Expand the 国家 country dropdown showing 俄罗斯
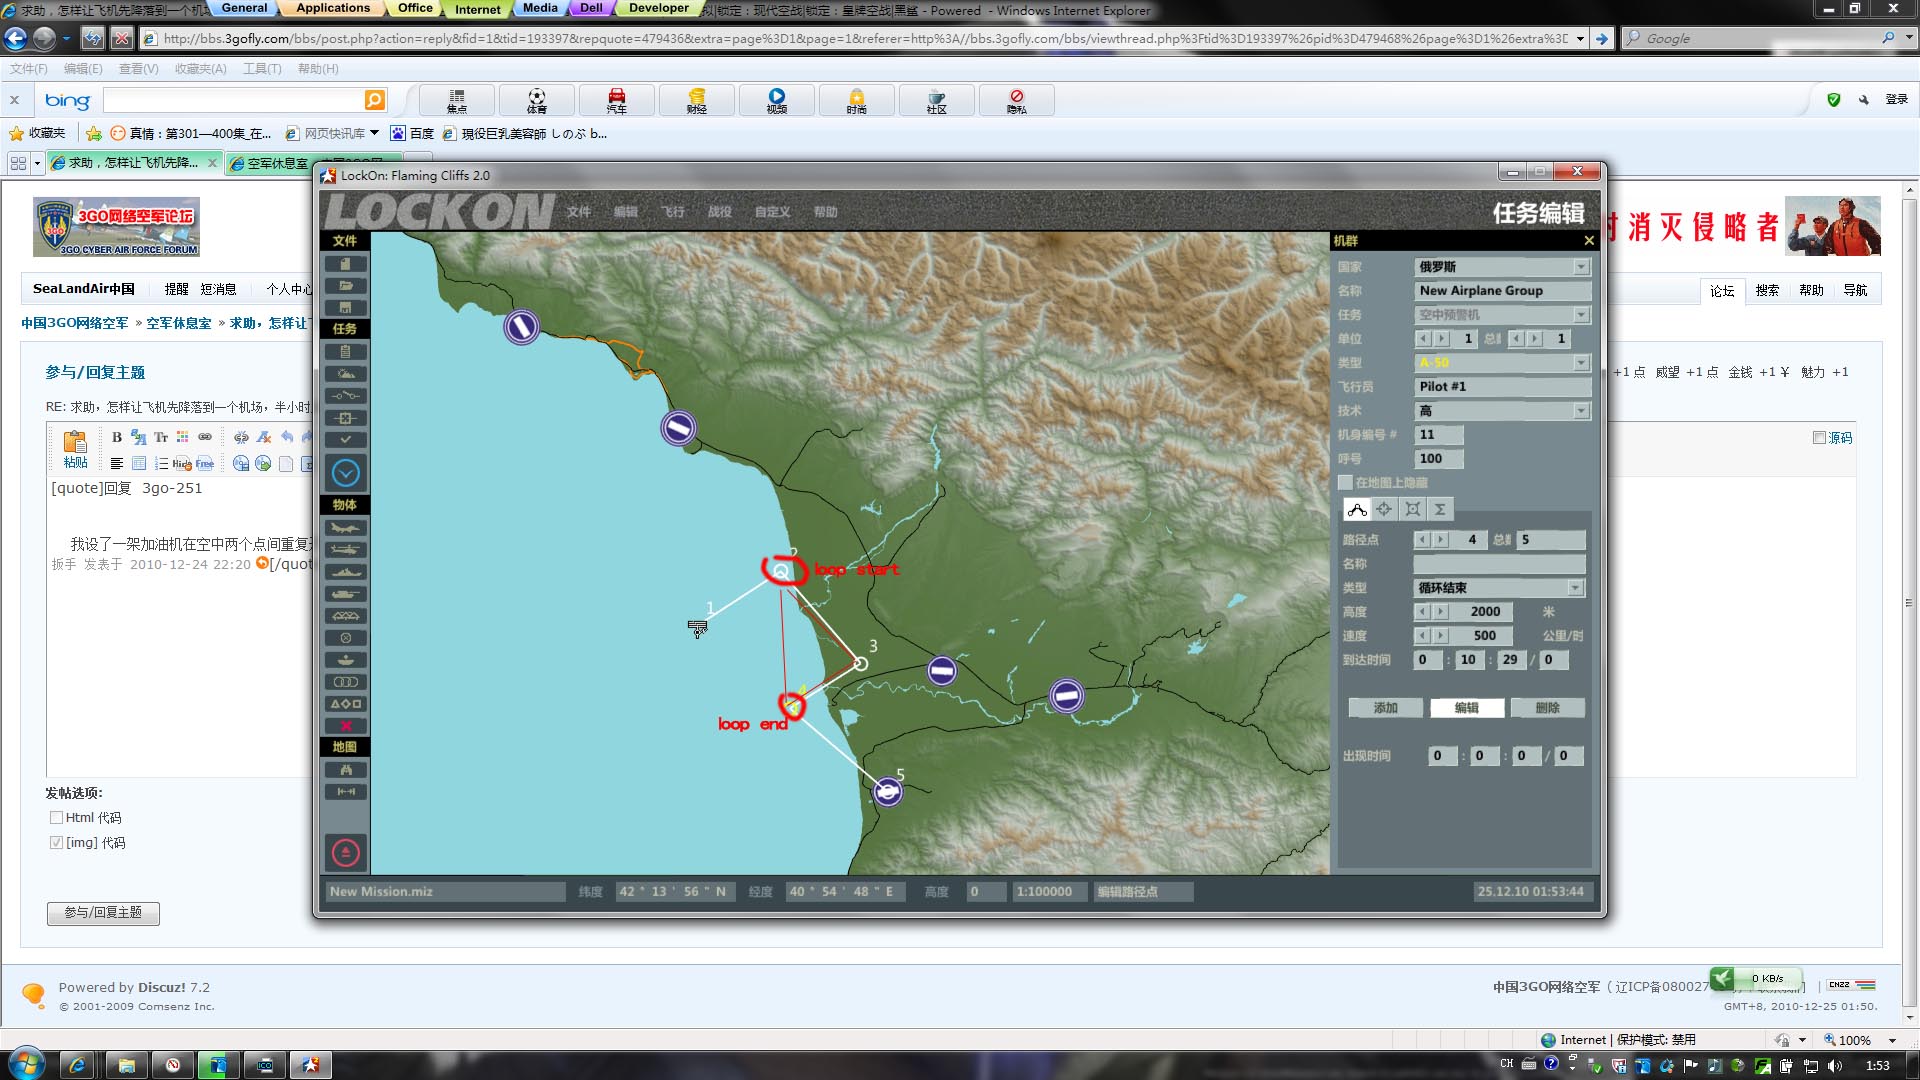Screen dimensions: 1920x1080 tap(1581, 267)
